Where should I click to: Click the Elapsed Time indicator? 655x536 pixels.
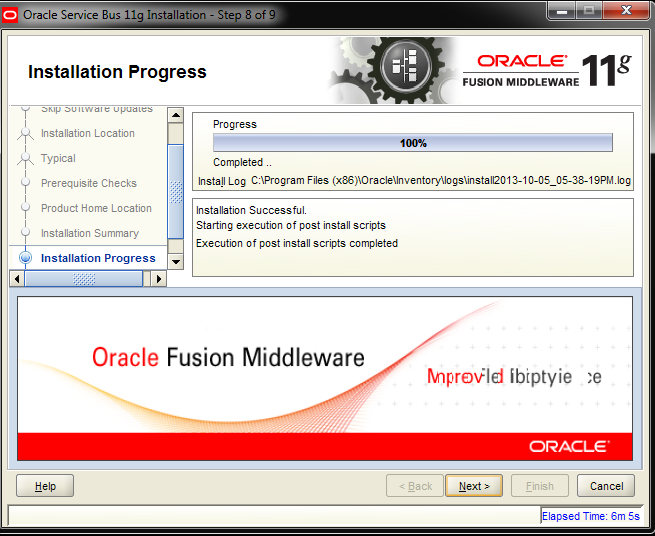(591, 516)
